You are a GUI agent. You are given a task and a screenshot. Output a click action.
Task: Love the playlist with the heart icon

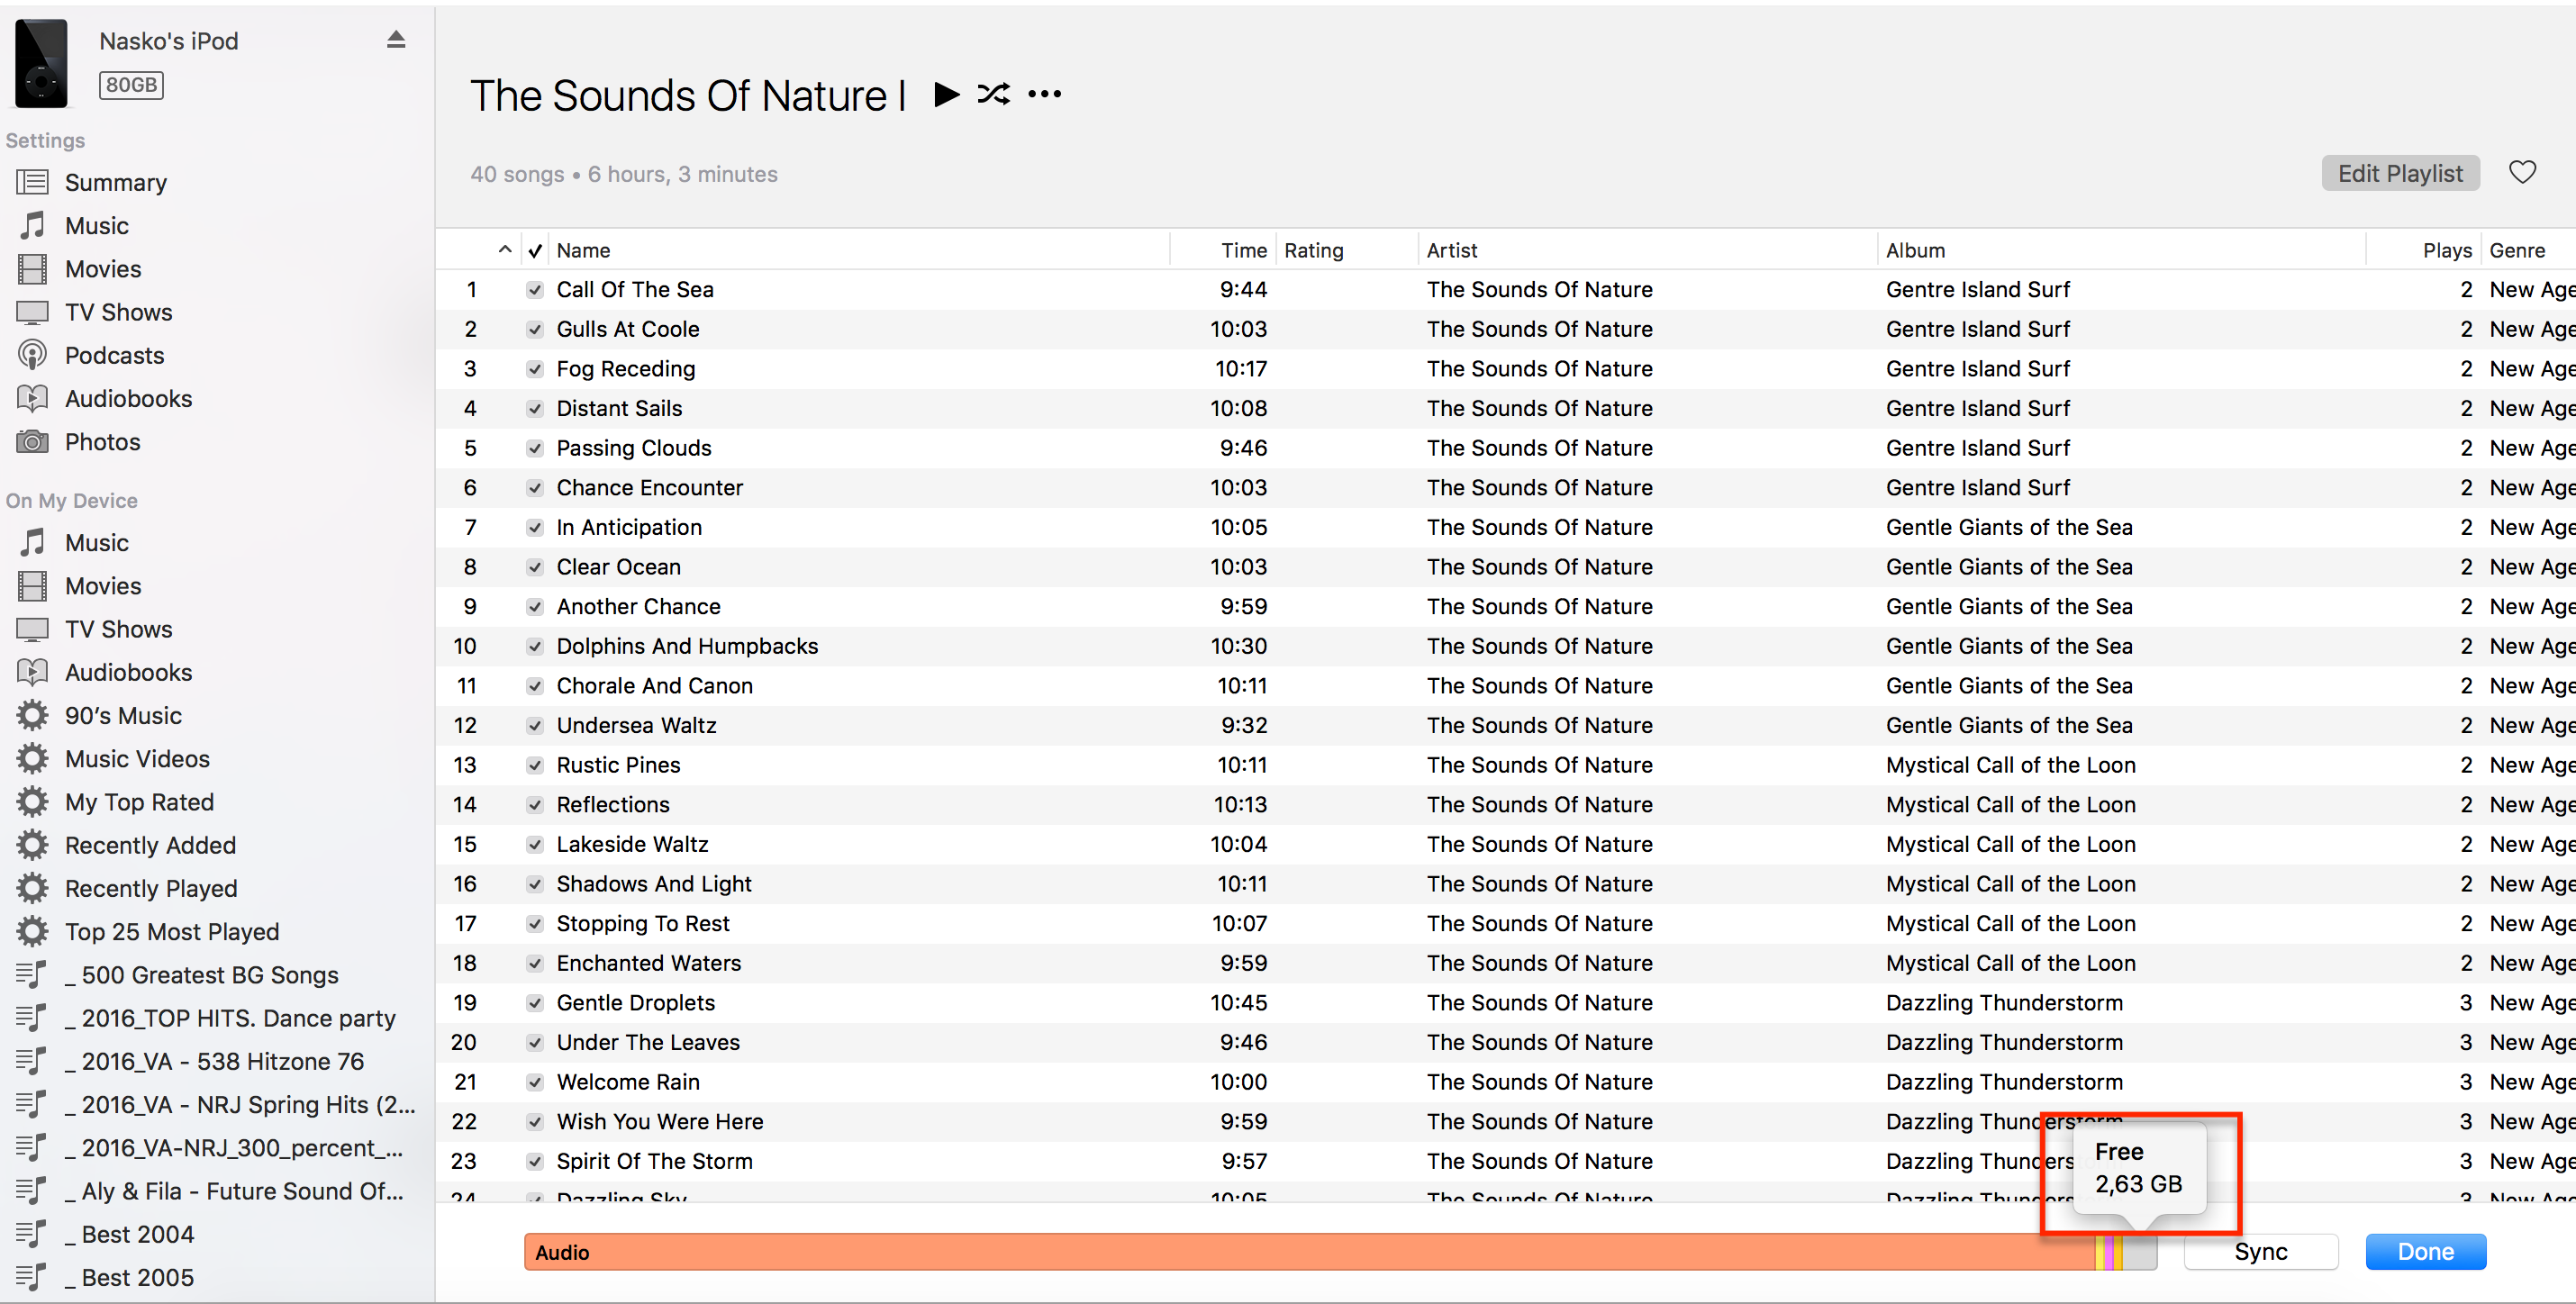(x=2522, y=173)
